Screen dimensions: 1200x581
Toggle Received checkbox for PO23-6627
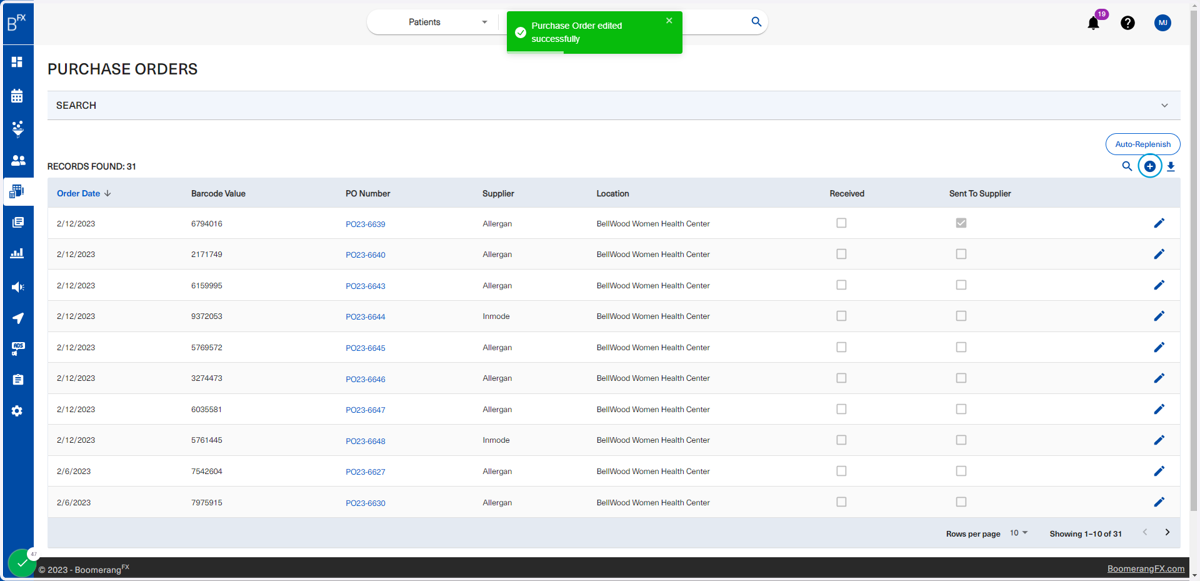point(841,471)
